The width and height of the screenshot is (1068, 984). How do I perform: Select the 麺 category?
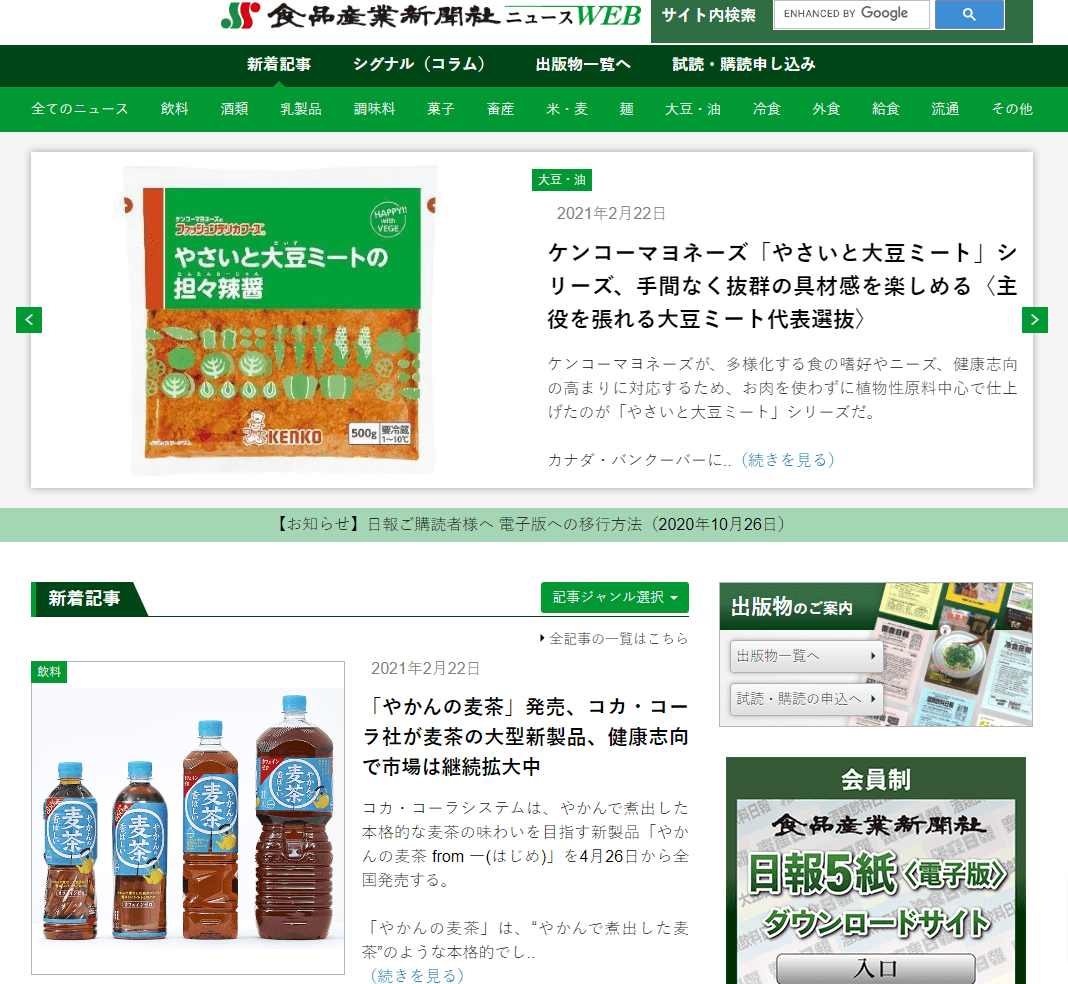pyautogui.click(x=627, y=109)
